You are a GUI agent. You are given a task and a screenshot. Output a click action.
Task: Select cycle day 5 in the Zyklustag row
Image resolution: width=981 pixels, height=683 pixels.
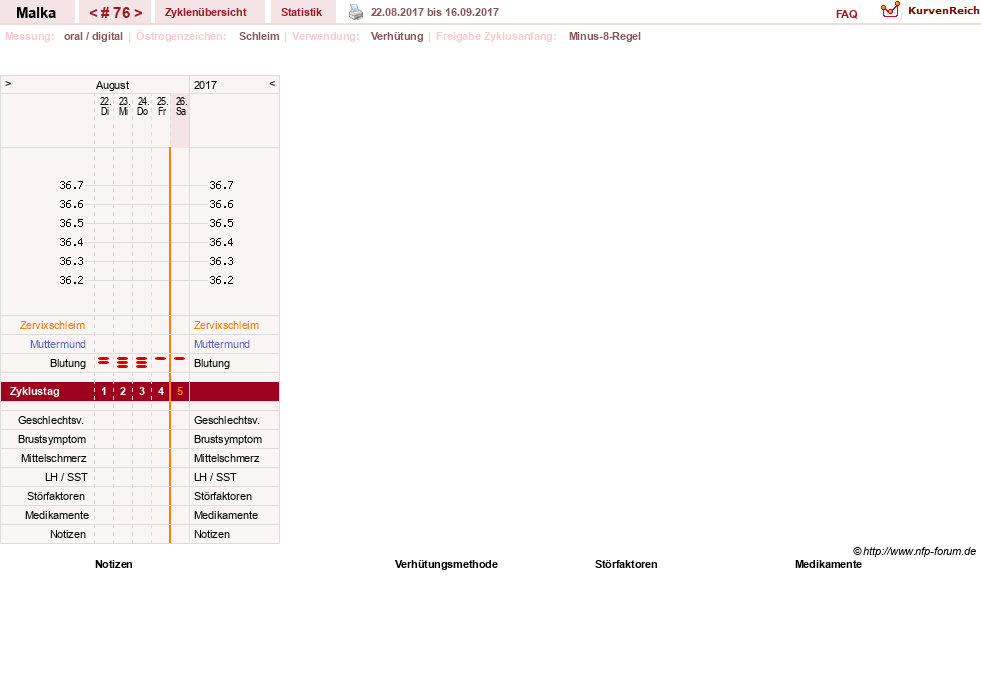180,392
